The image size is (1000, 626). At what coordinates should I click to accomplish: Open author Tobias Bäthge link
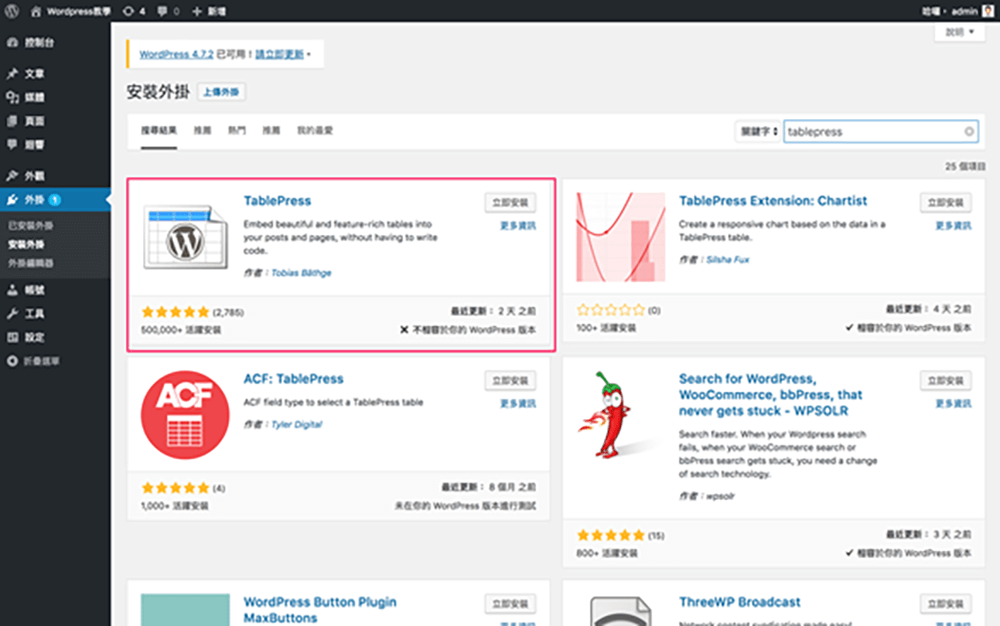click(x=301, y=273)
